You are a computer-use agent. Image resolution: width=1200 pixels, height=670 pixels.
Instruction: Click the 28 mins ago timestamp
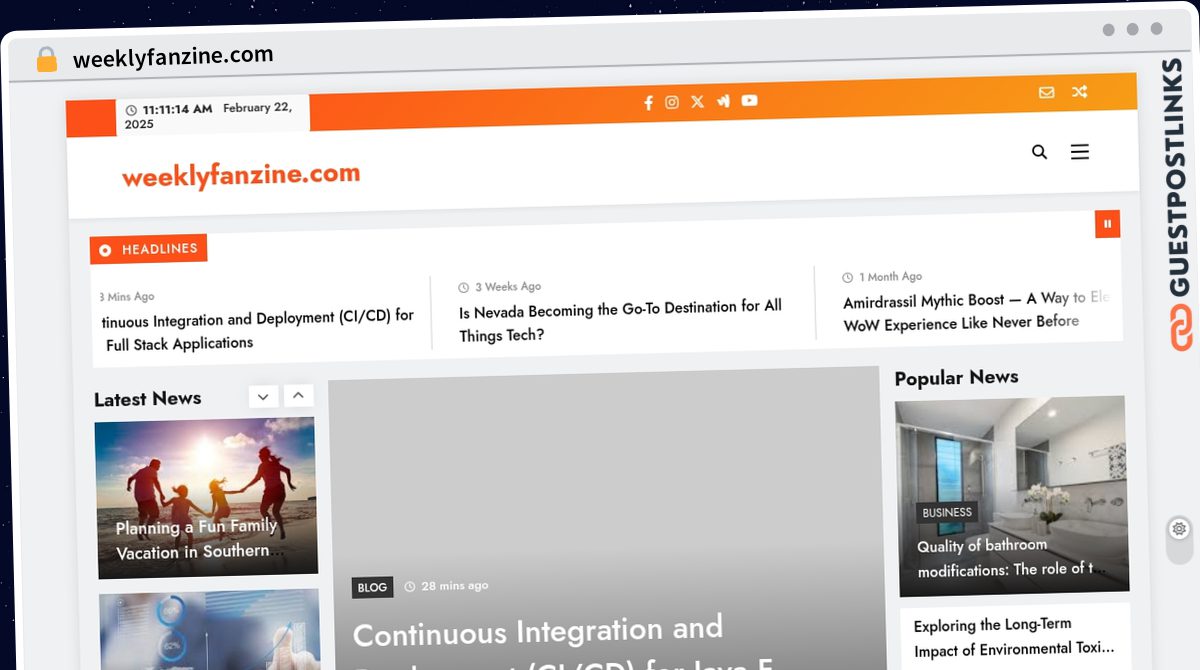coord(446,586)
